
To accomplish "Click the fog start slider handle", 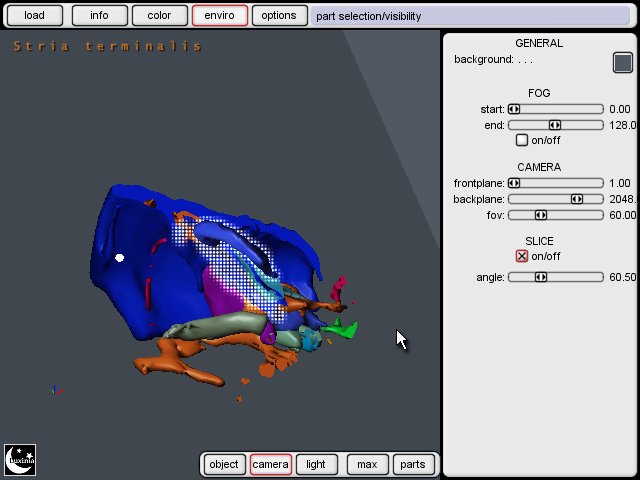I will click(514, 109).
